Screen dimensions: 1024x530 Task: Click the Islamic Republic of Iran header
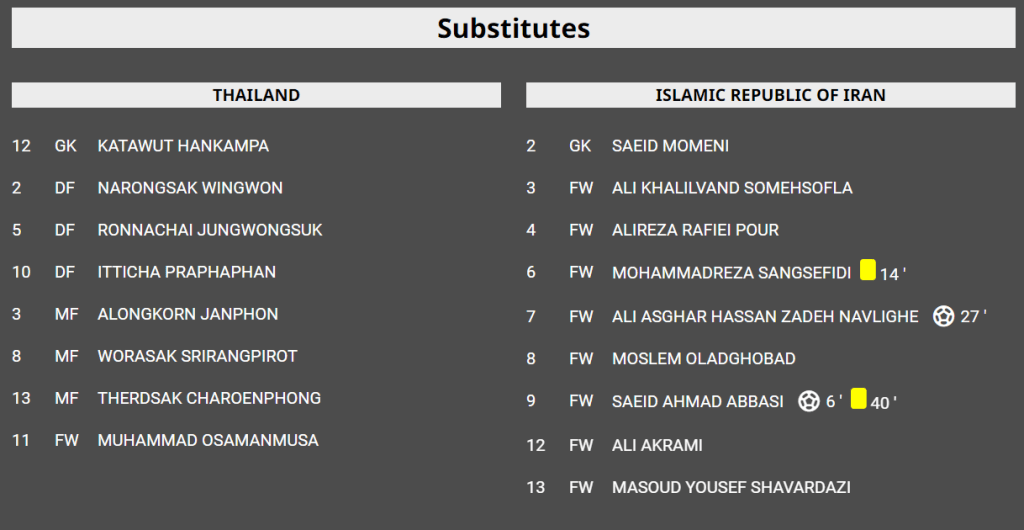[770, 95]
